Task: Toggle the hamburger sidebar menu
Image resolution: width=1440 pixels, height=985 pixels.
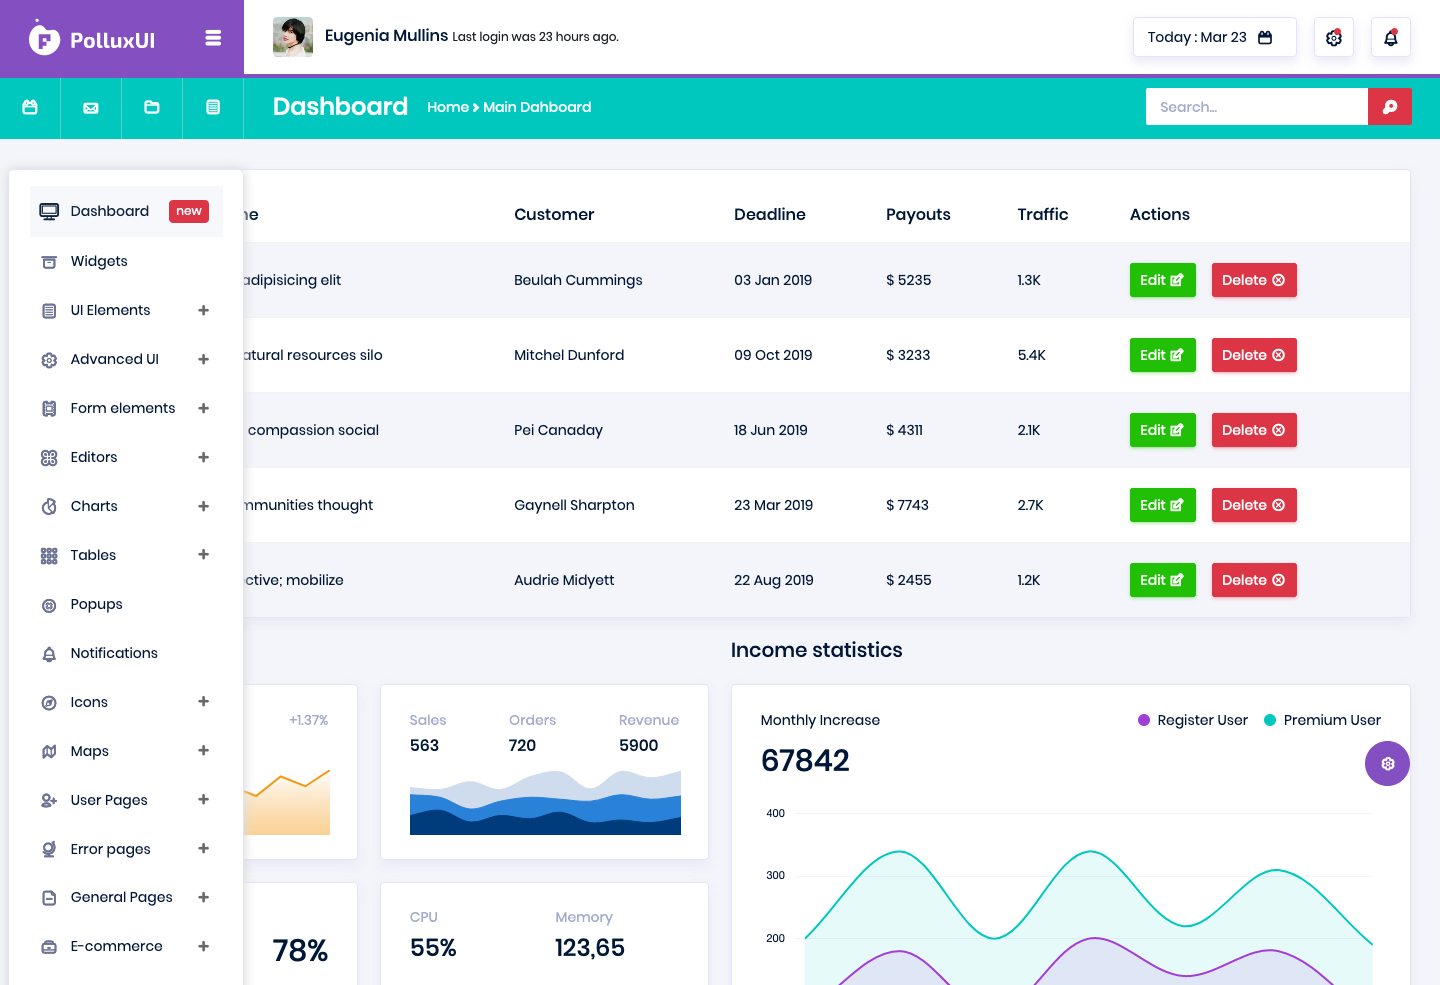Action: (x=212, y=38)
